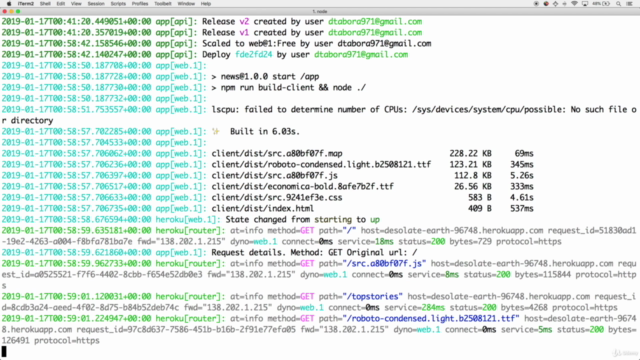Screen dimensions: 640x360
Task: Open Notification Center list icon
Action: tap(629, 4)
